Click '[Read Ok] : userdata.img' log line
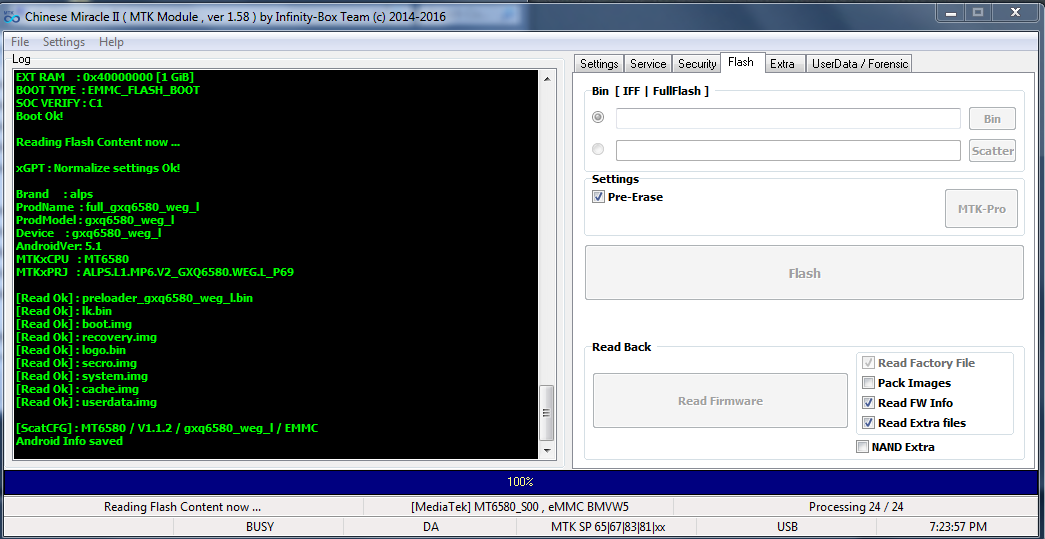The height and width of the screenshot is (539, 1045). (87, 402)
